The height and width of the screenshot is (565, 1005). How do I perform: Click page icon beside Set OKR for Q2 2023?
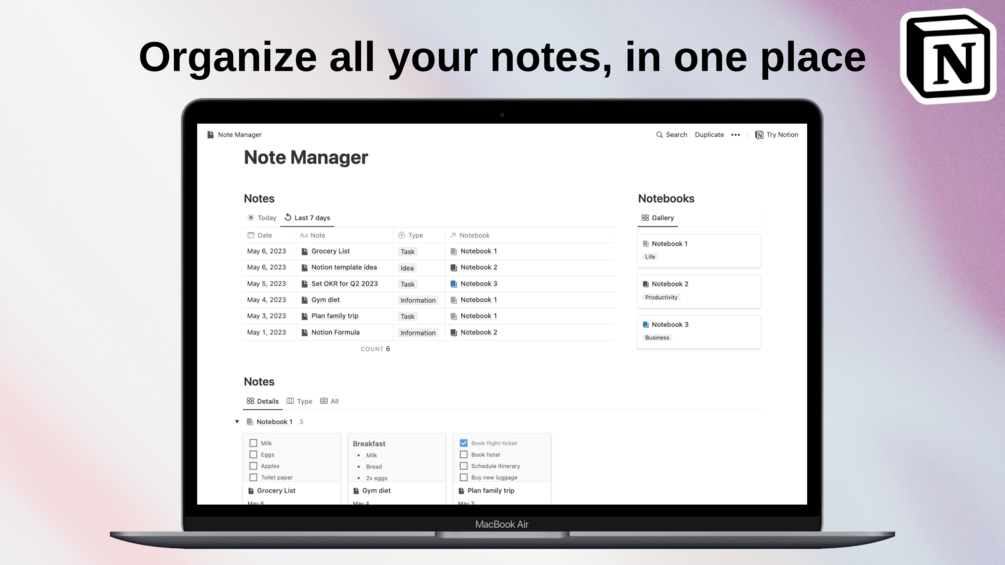(304, 284)
